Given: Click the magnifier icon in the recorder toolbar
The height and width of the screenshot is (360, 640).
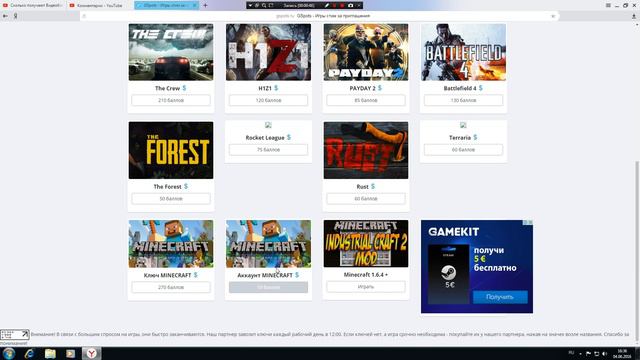Looking at the screenshot, I should pyautogui.click(x=264, y=5).
